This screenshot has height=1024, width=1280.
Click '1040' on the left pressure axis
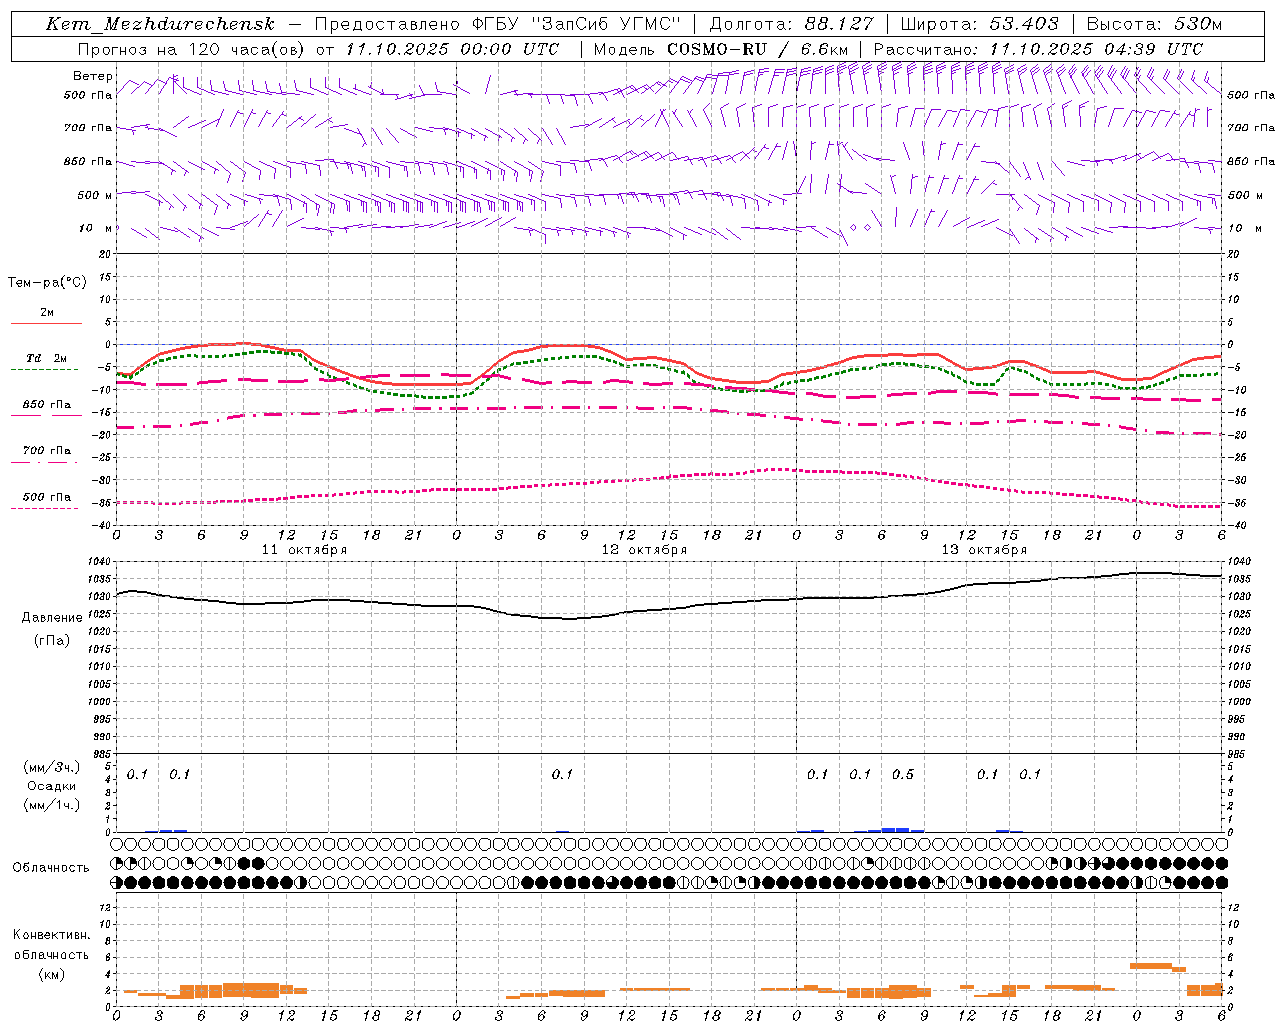pos(99,562)
